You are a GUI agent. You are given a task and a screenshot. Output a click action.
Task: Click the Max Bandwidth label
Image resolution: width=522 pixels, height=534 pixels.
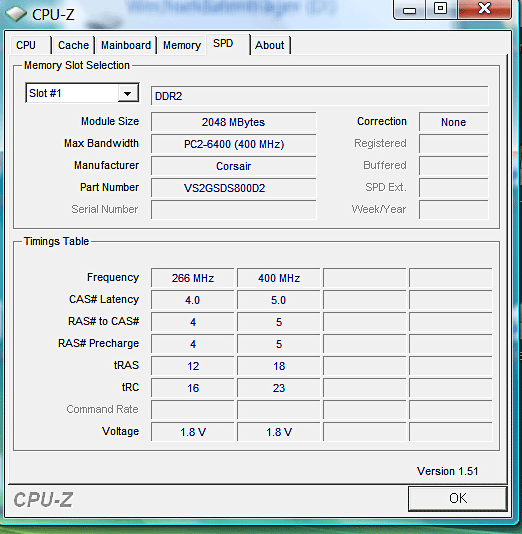(101, 143)
